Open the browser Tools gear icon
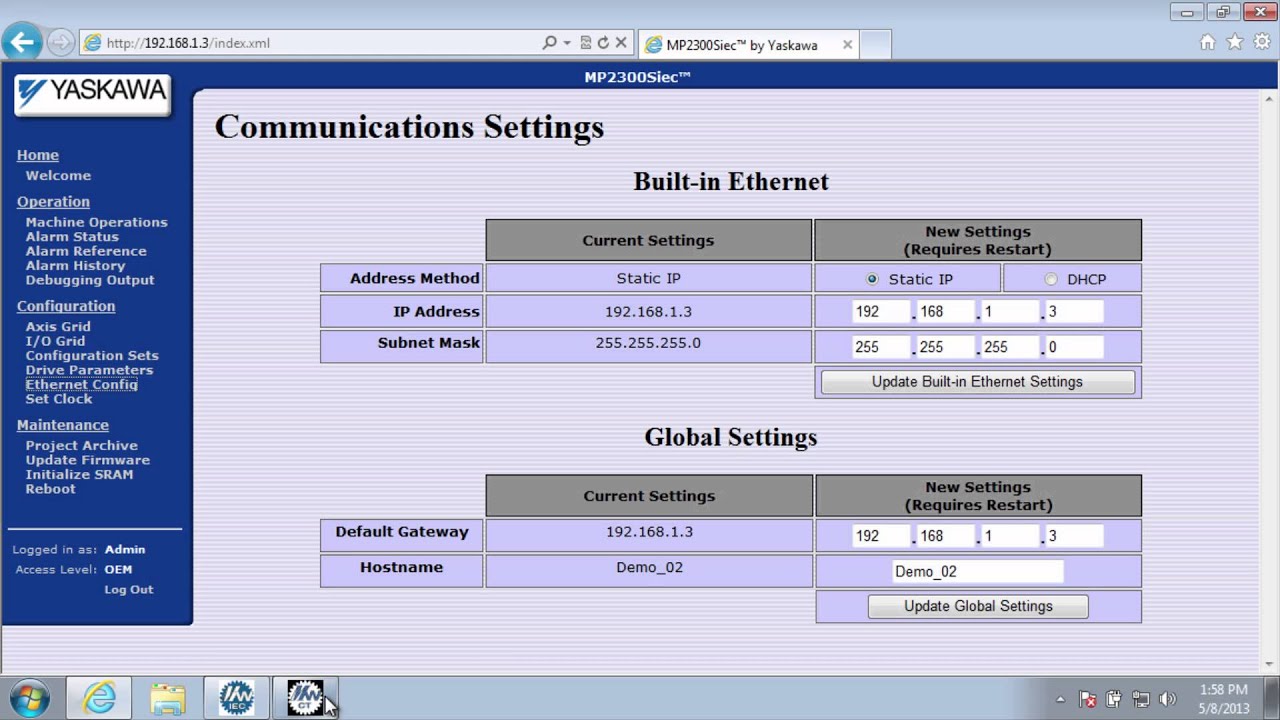 pos(1261,42)
